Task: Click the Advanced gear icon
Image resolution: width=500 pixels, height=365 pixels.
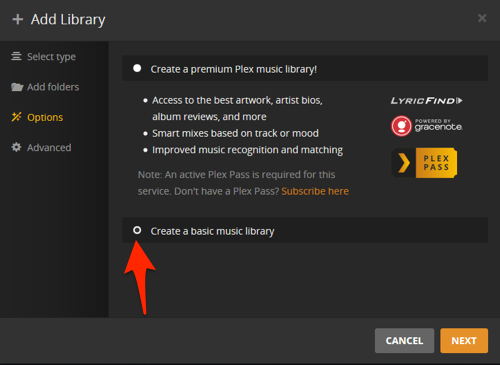Action: [x=16, y=147]
